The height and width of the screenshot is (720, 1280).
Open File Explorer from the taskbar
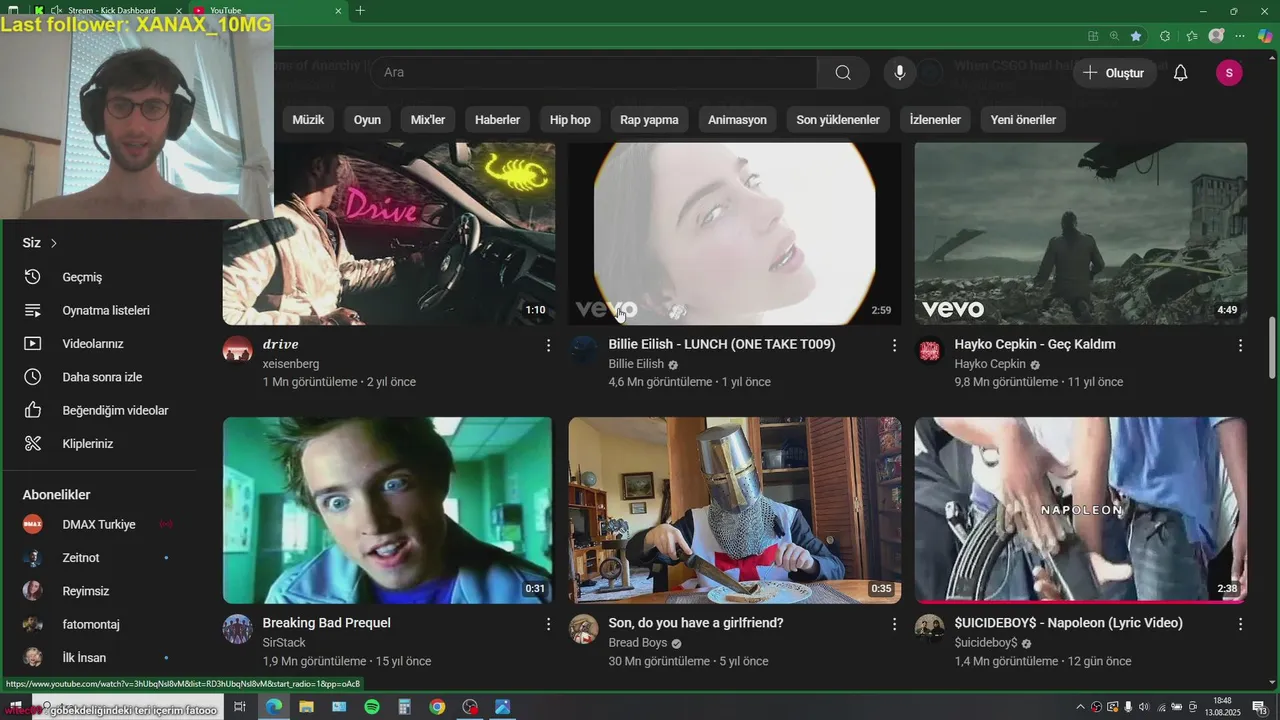pyautogui.click(x=306, y=707)
